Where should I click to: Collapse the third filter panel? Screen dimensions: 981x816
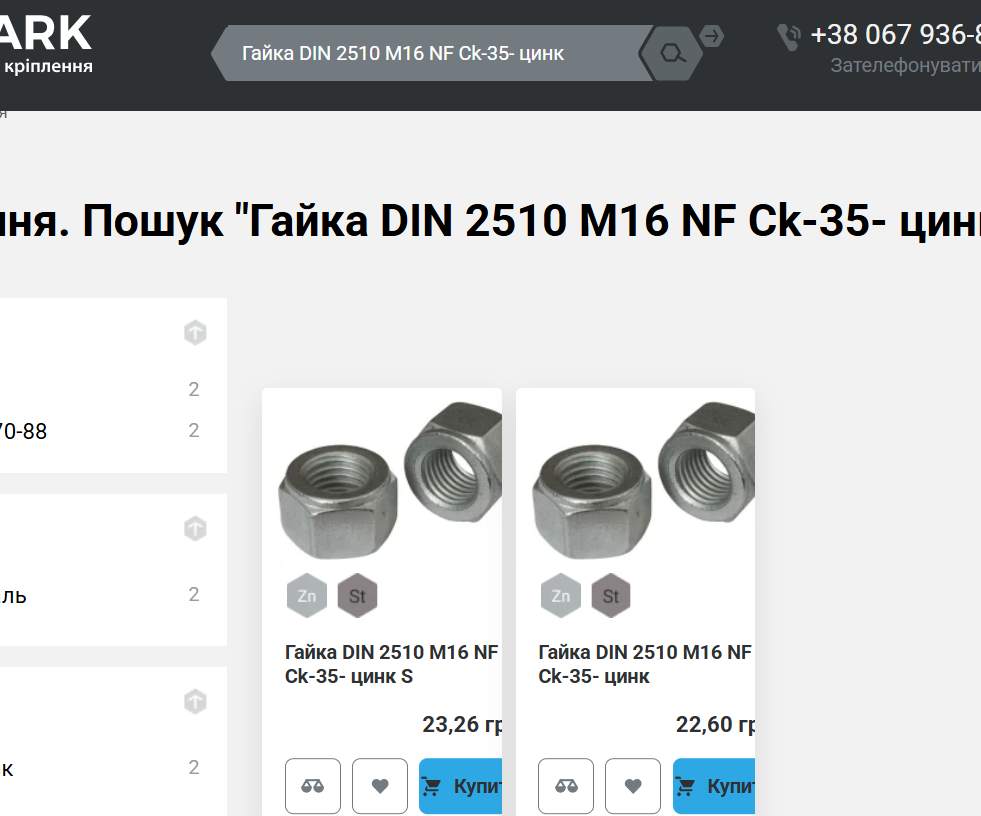coord(195,701)
